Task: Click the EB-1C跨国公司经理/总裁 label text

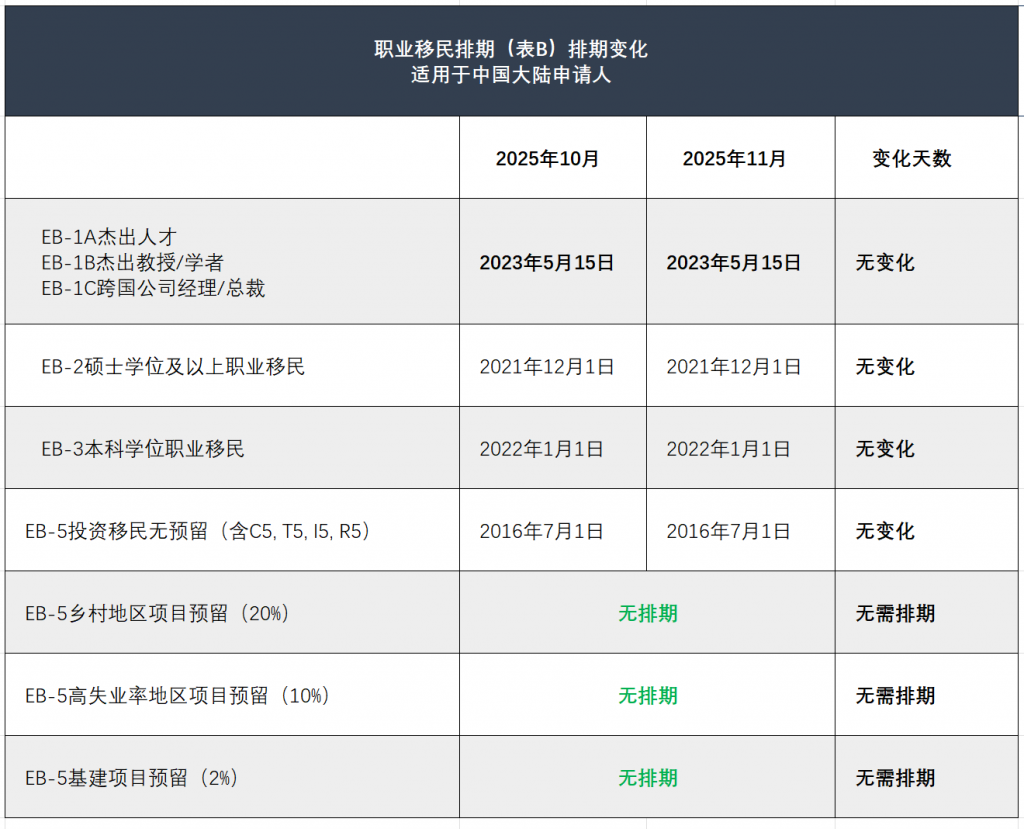Action: pos(153,289)
